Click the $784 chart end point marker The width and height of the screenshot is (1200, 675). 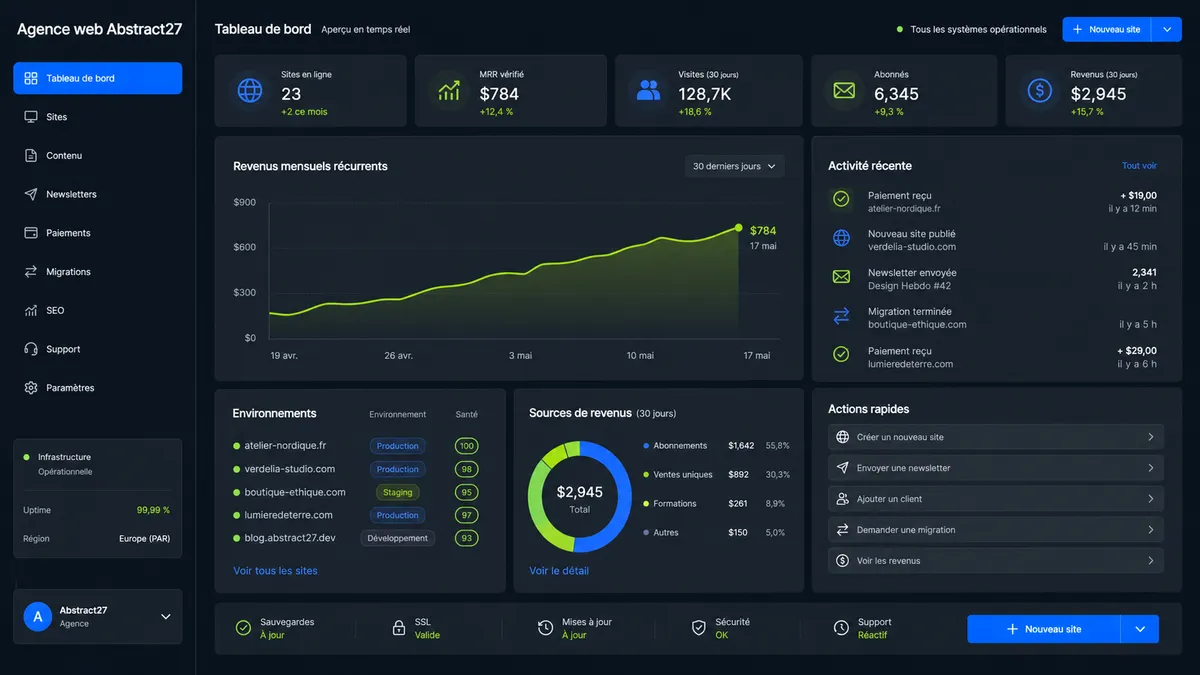tap(738, 228)
